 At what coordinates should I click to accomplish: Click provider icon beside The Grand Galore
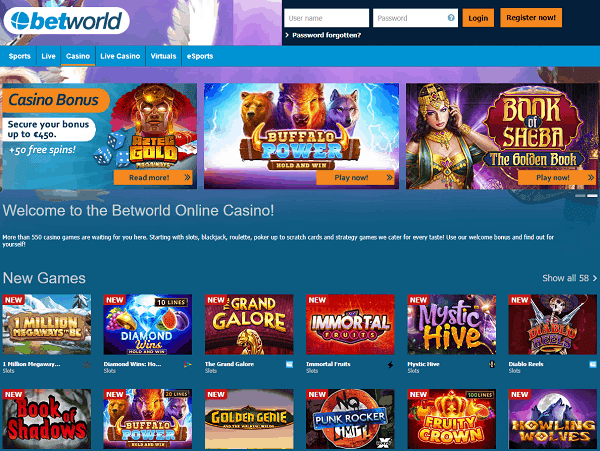point(289,364)
